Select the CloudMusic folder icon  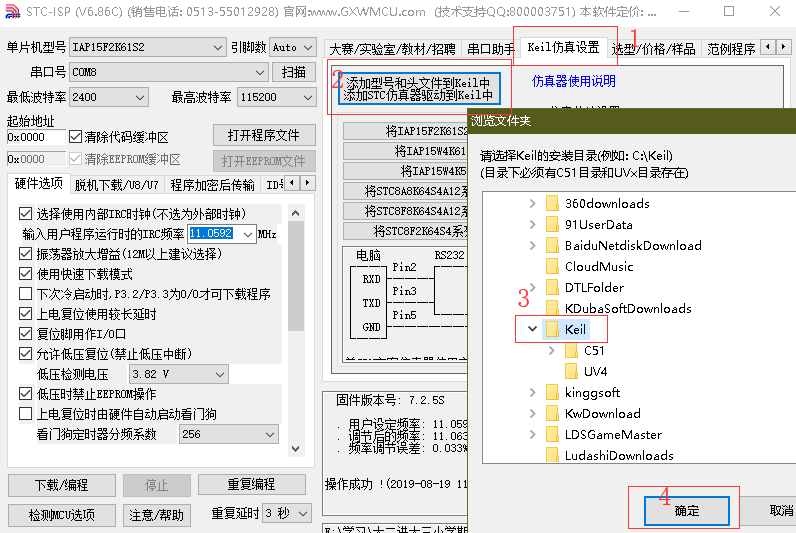pyautogui.click(x=552, y=266)
